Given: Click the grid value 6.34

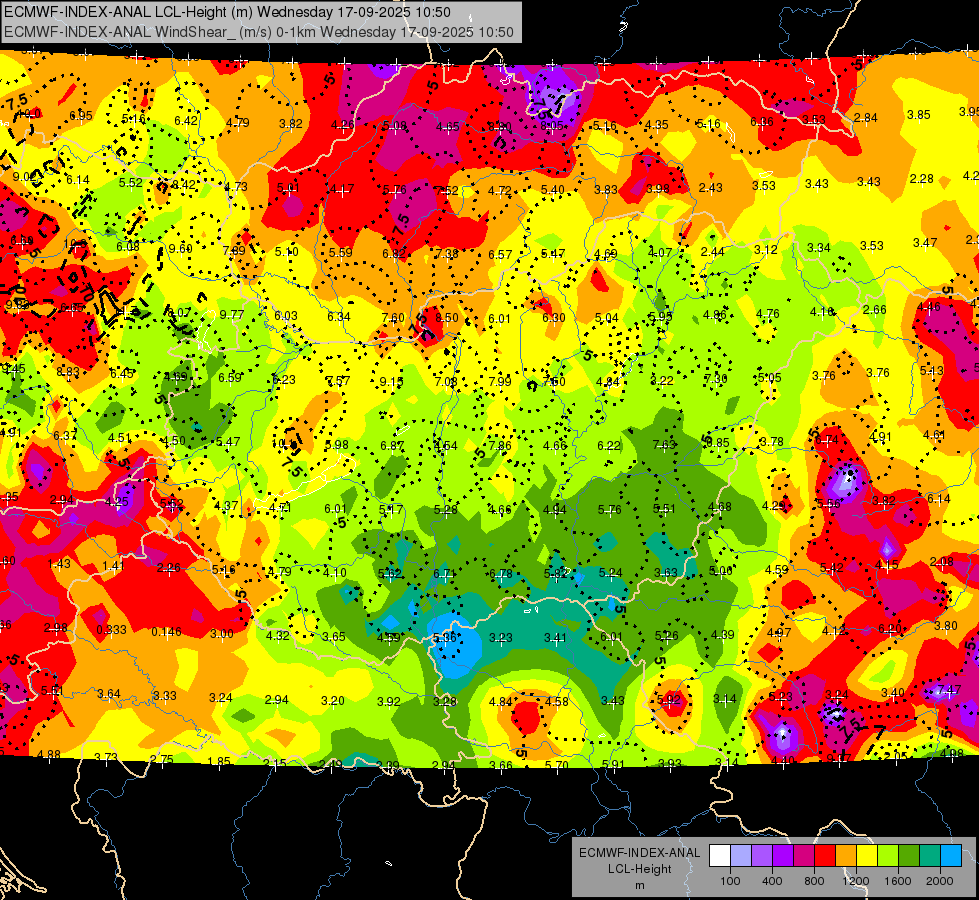Looking at the screenshot, I should pyautogui.click(x=339, y=317).
